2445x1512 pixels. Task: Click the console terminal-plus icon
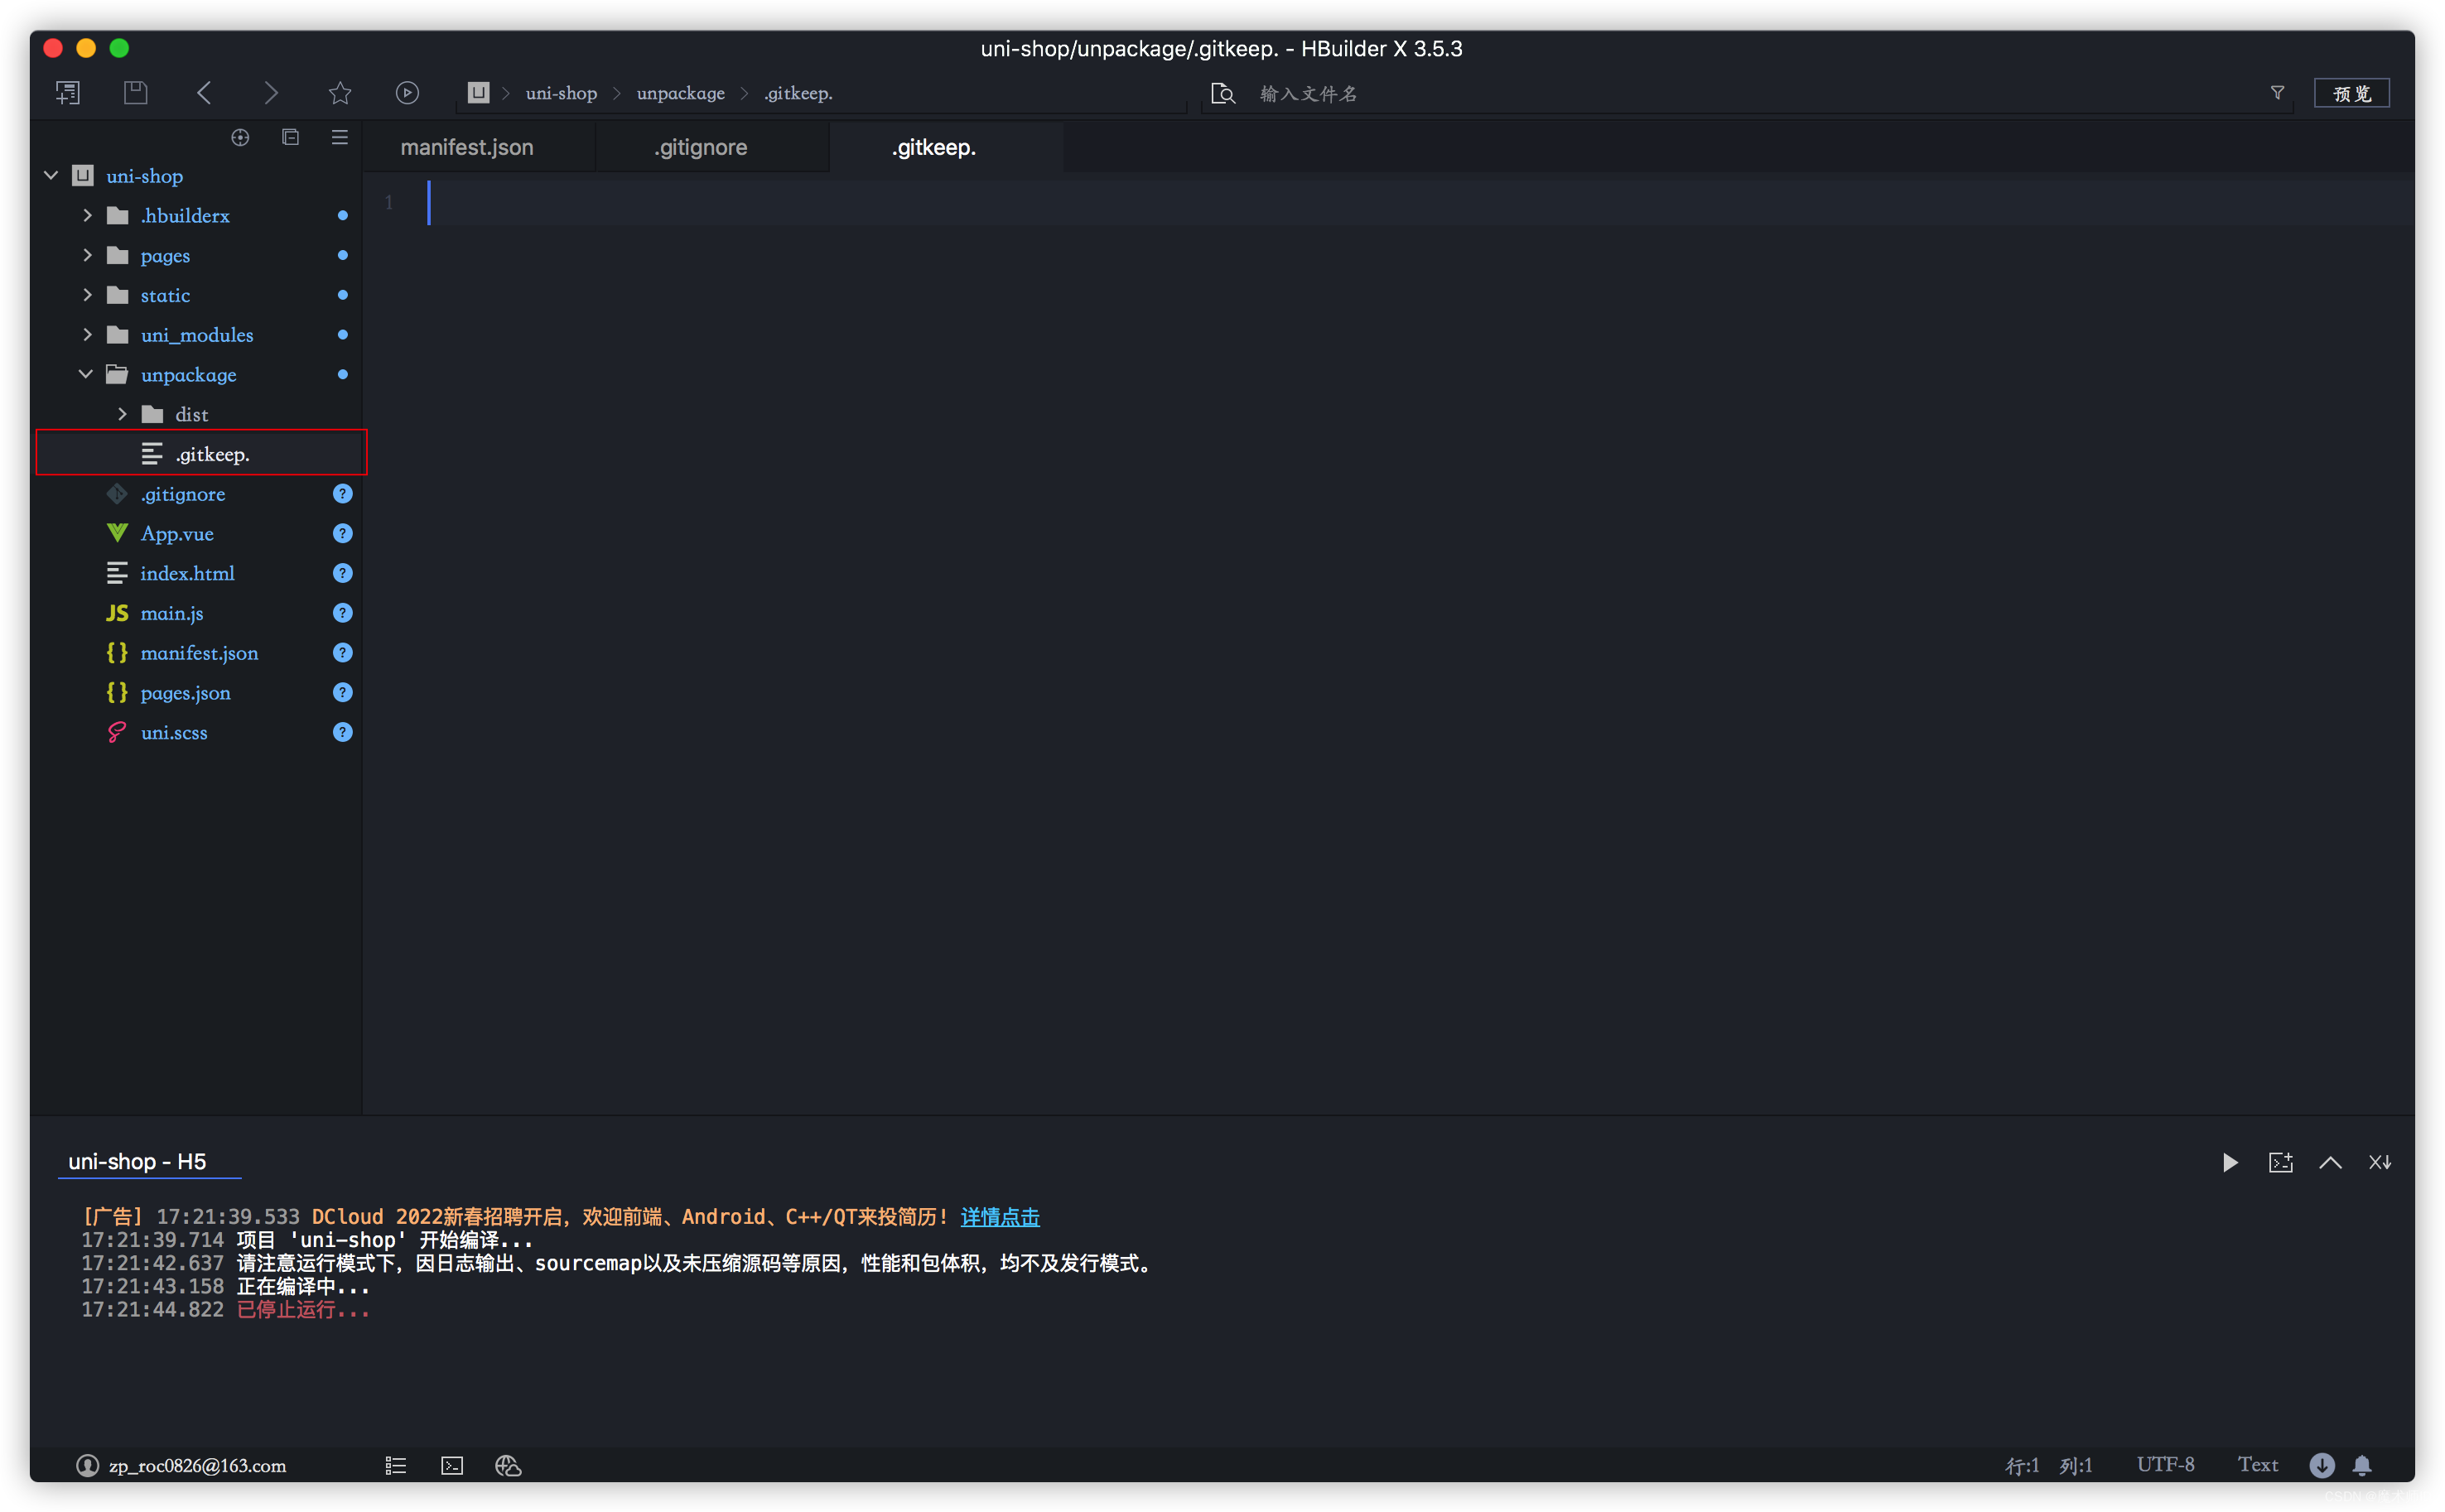coord(2280,1162)
